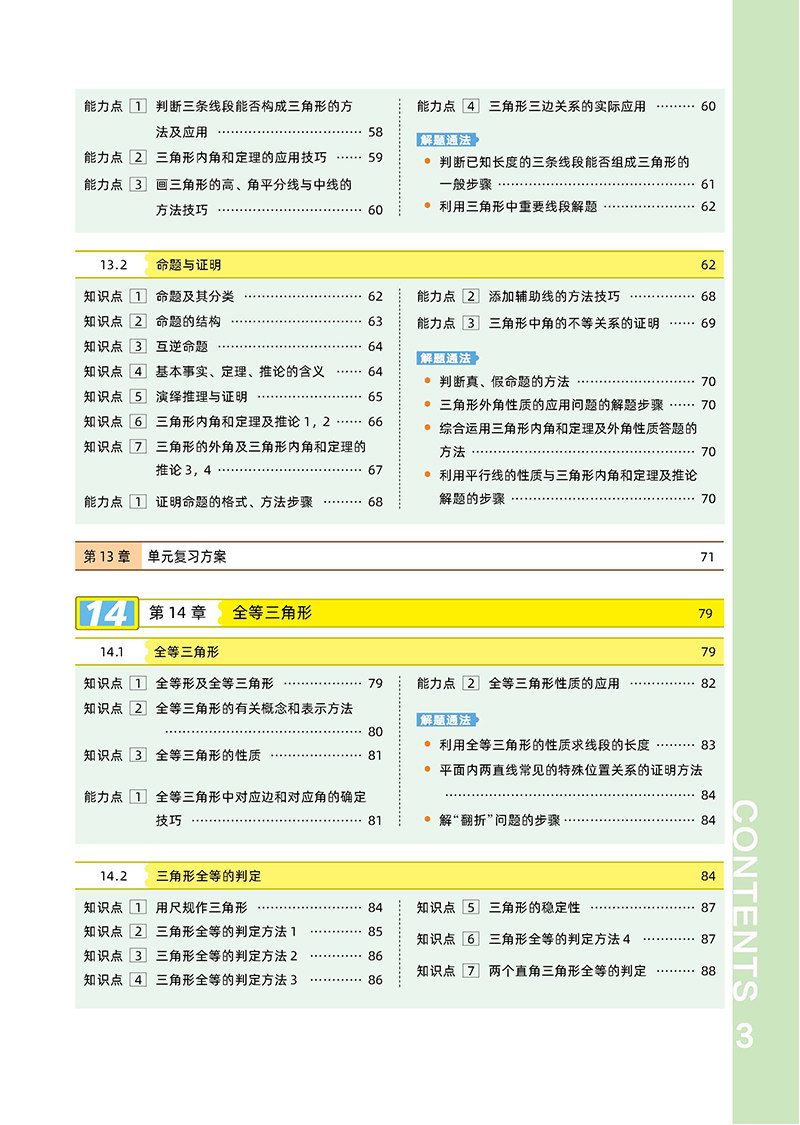Screen dimensions: 800x1125
Task: Click '解题通法' tag above '判断真、假命题的方法'
Action: [x=447, y=358]
